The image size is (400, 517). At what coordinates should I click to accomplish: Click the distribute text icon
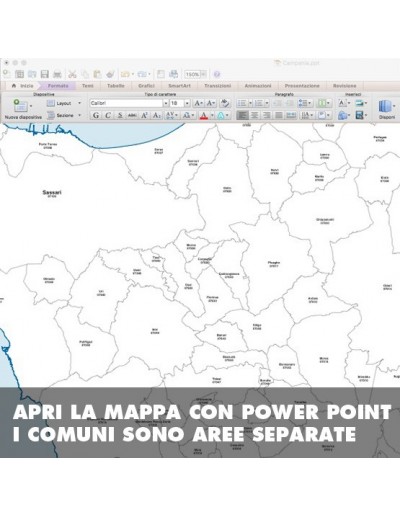(x=291, y=115)
